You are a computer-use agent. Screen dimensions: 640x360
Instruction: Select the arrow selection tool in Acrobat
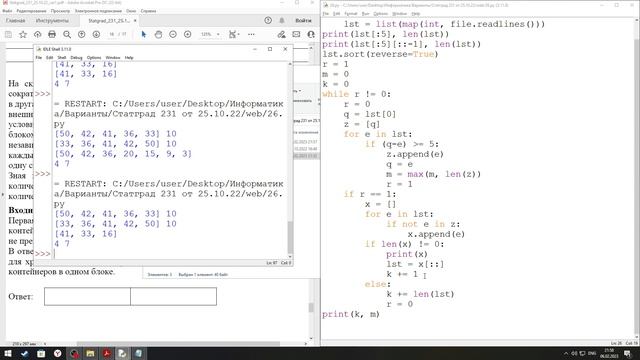[143, 34]
